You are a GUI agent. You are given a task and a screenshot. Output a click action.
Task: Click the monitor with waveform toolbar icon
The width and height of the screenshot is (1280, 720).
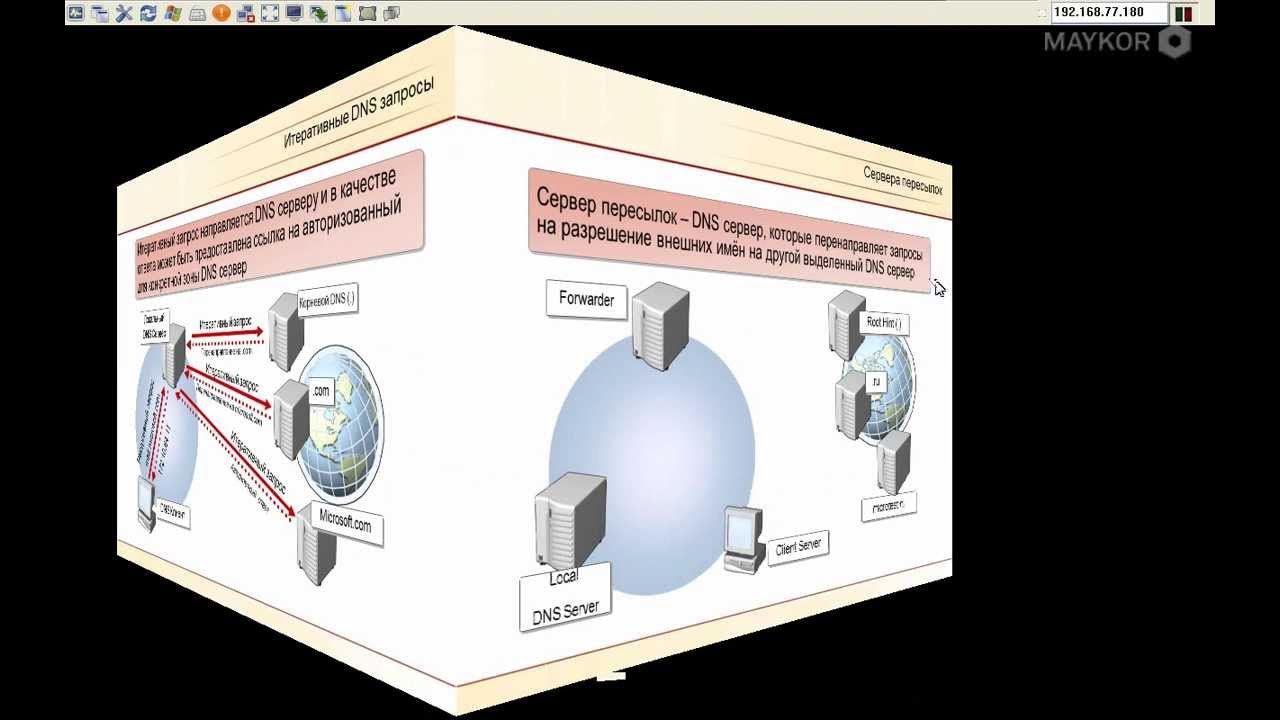[76, 13]
